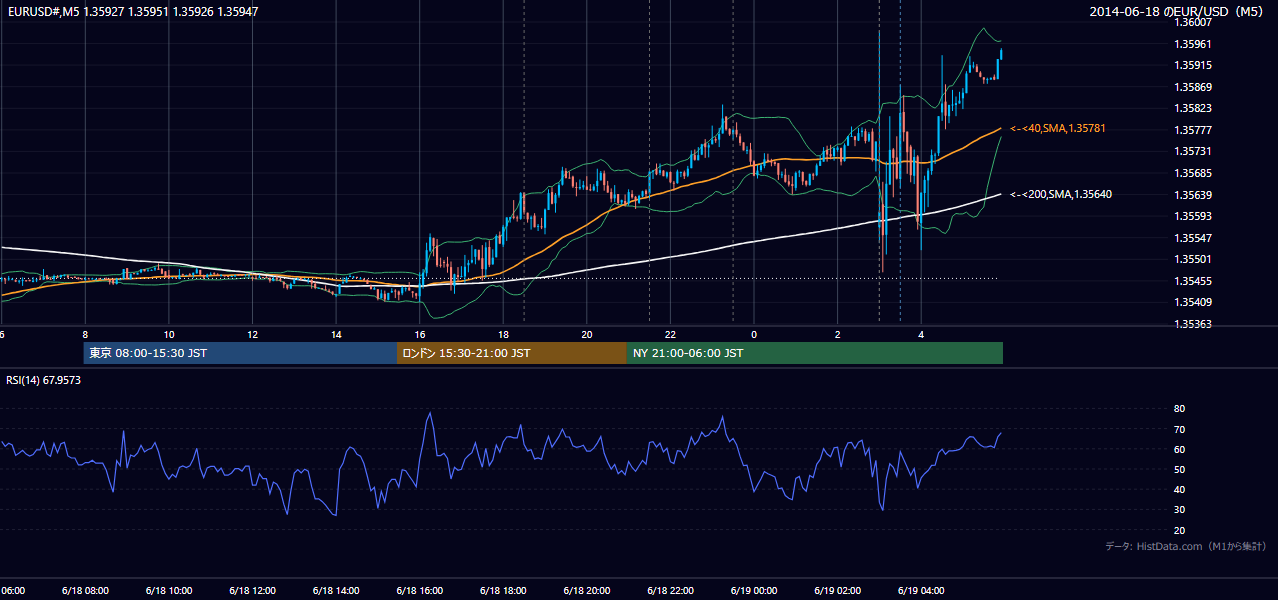Click price axis value 1.35961
Viewport: 1278px width, 600px height.
[x=1192, y=44]
